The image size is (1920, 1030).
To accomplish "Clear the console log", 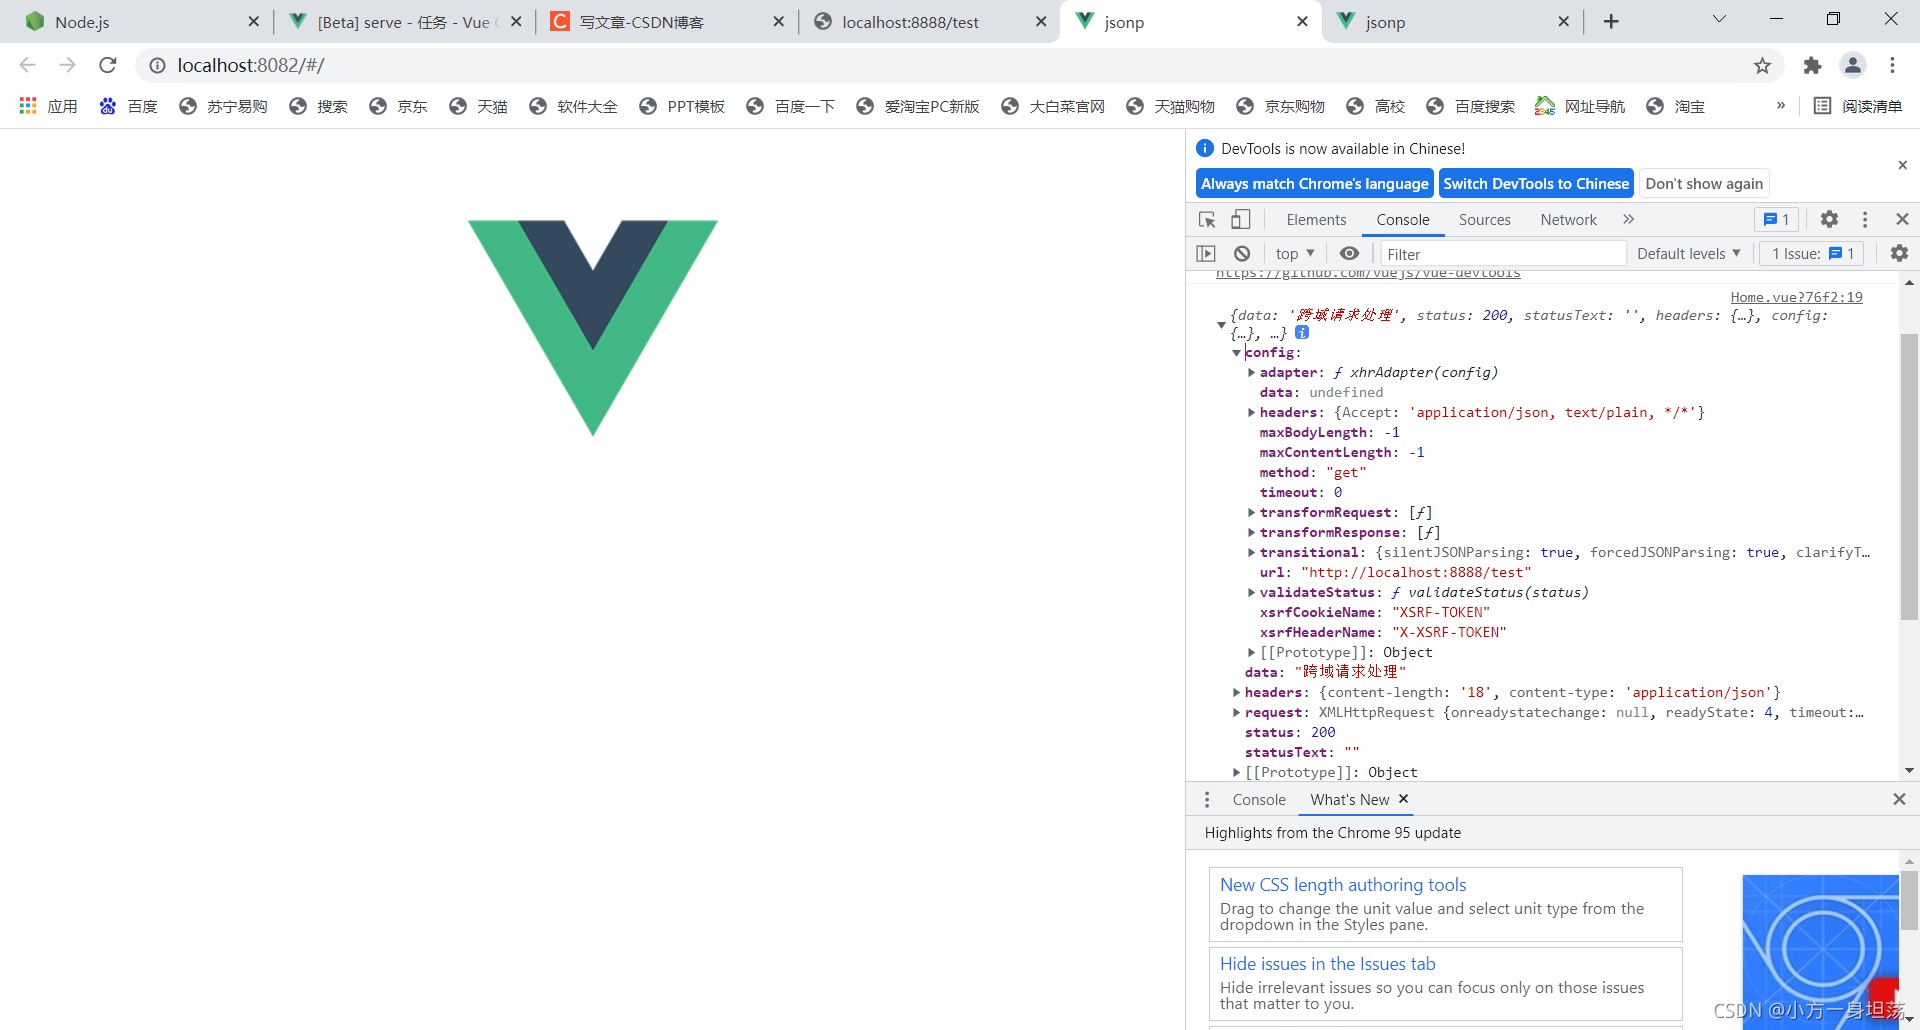I will [x=1242, y=254].
